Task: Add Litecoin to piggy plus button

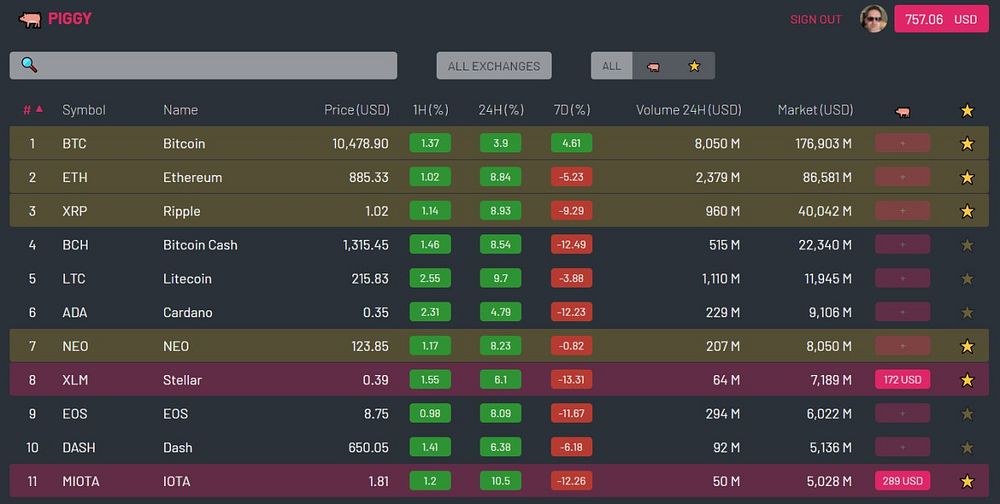Action: point(902,278)
